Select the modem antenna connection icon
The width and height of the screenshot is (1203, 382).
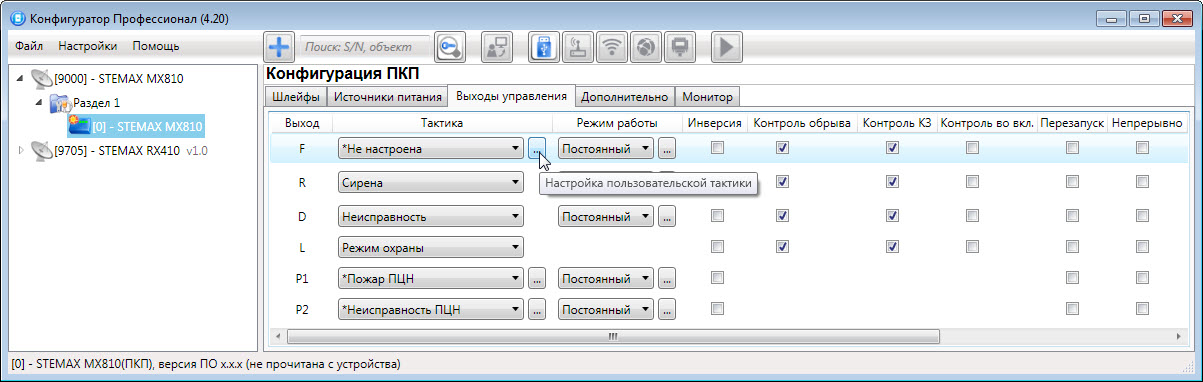[x=578, y=46]
